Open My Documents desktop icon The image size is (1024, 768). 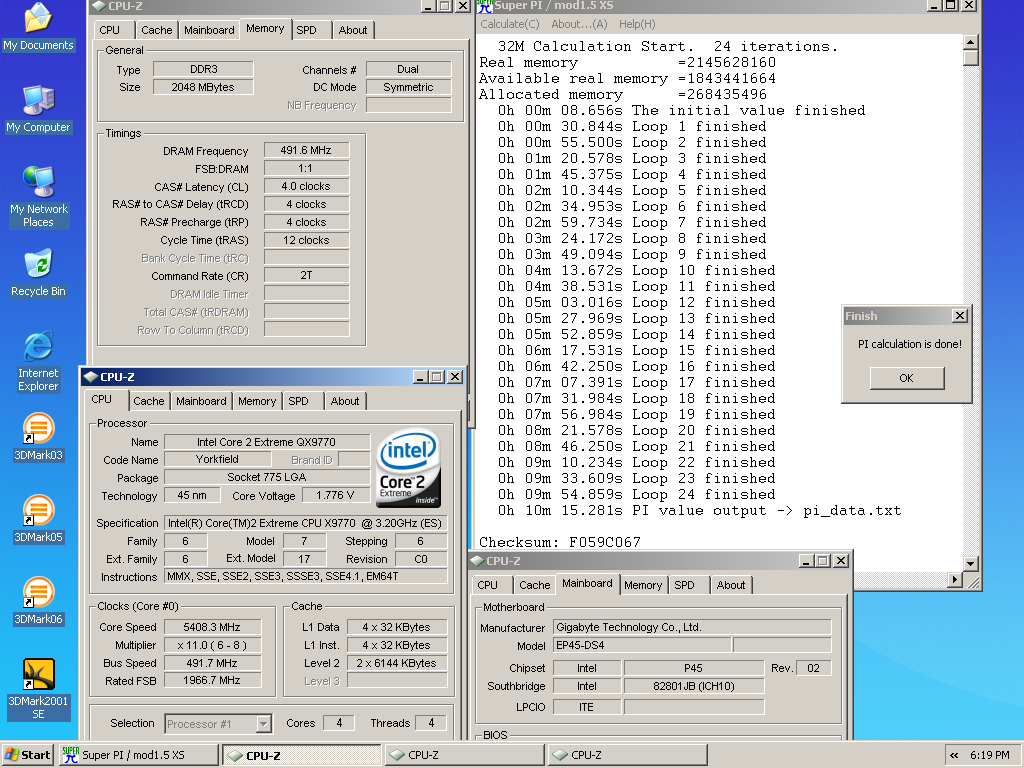tap(38, 26)
